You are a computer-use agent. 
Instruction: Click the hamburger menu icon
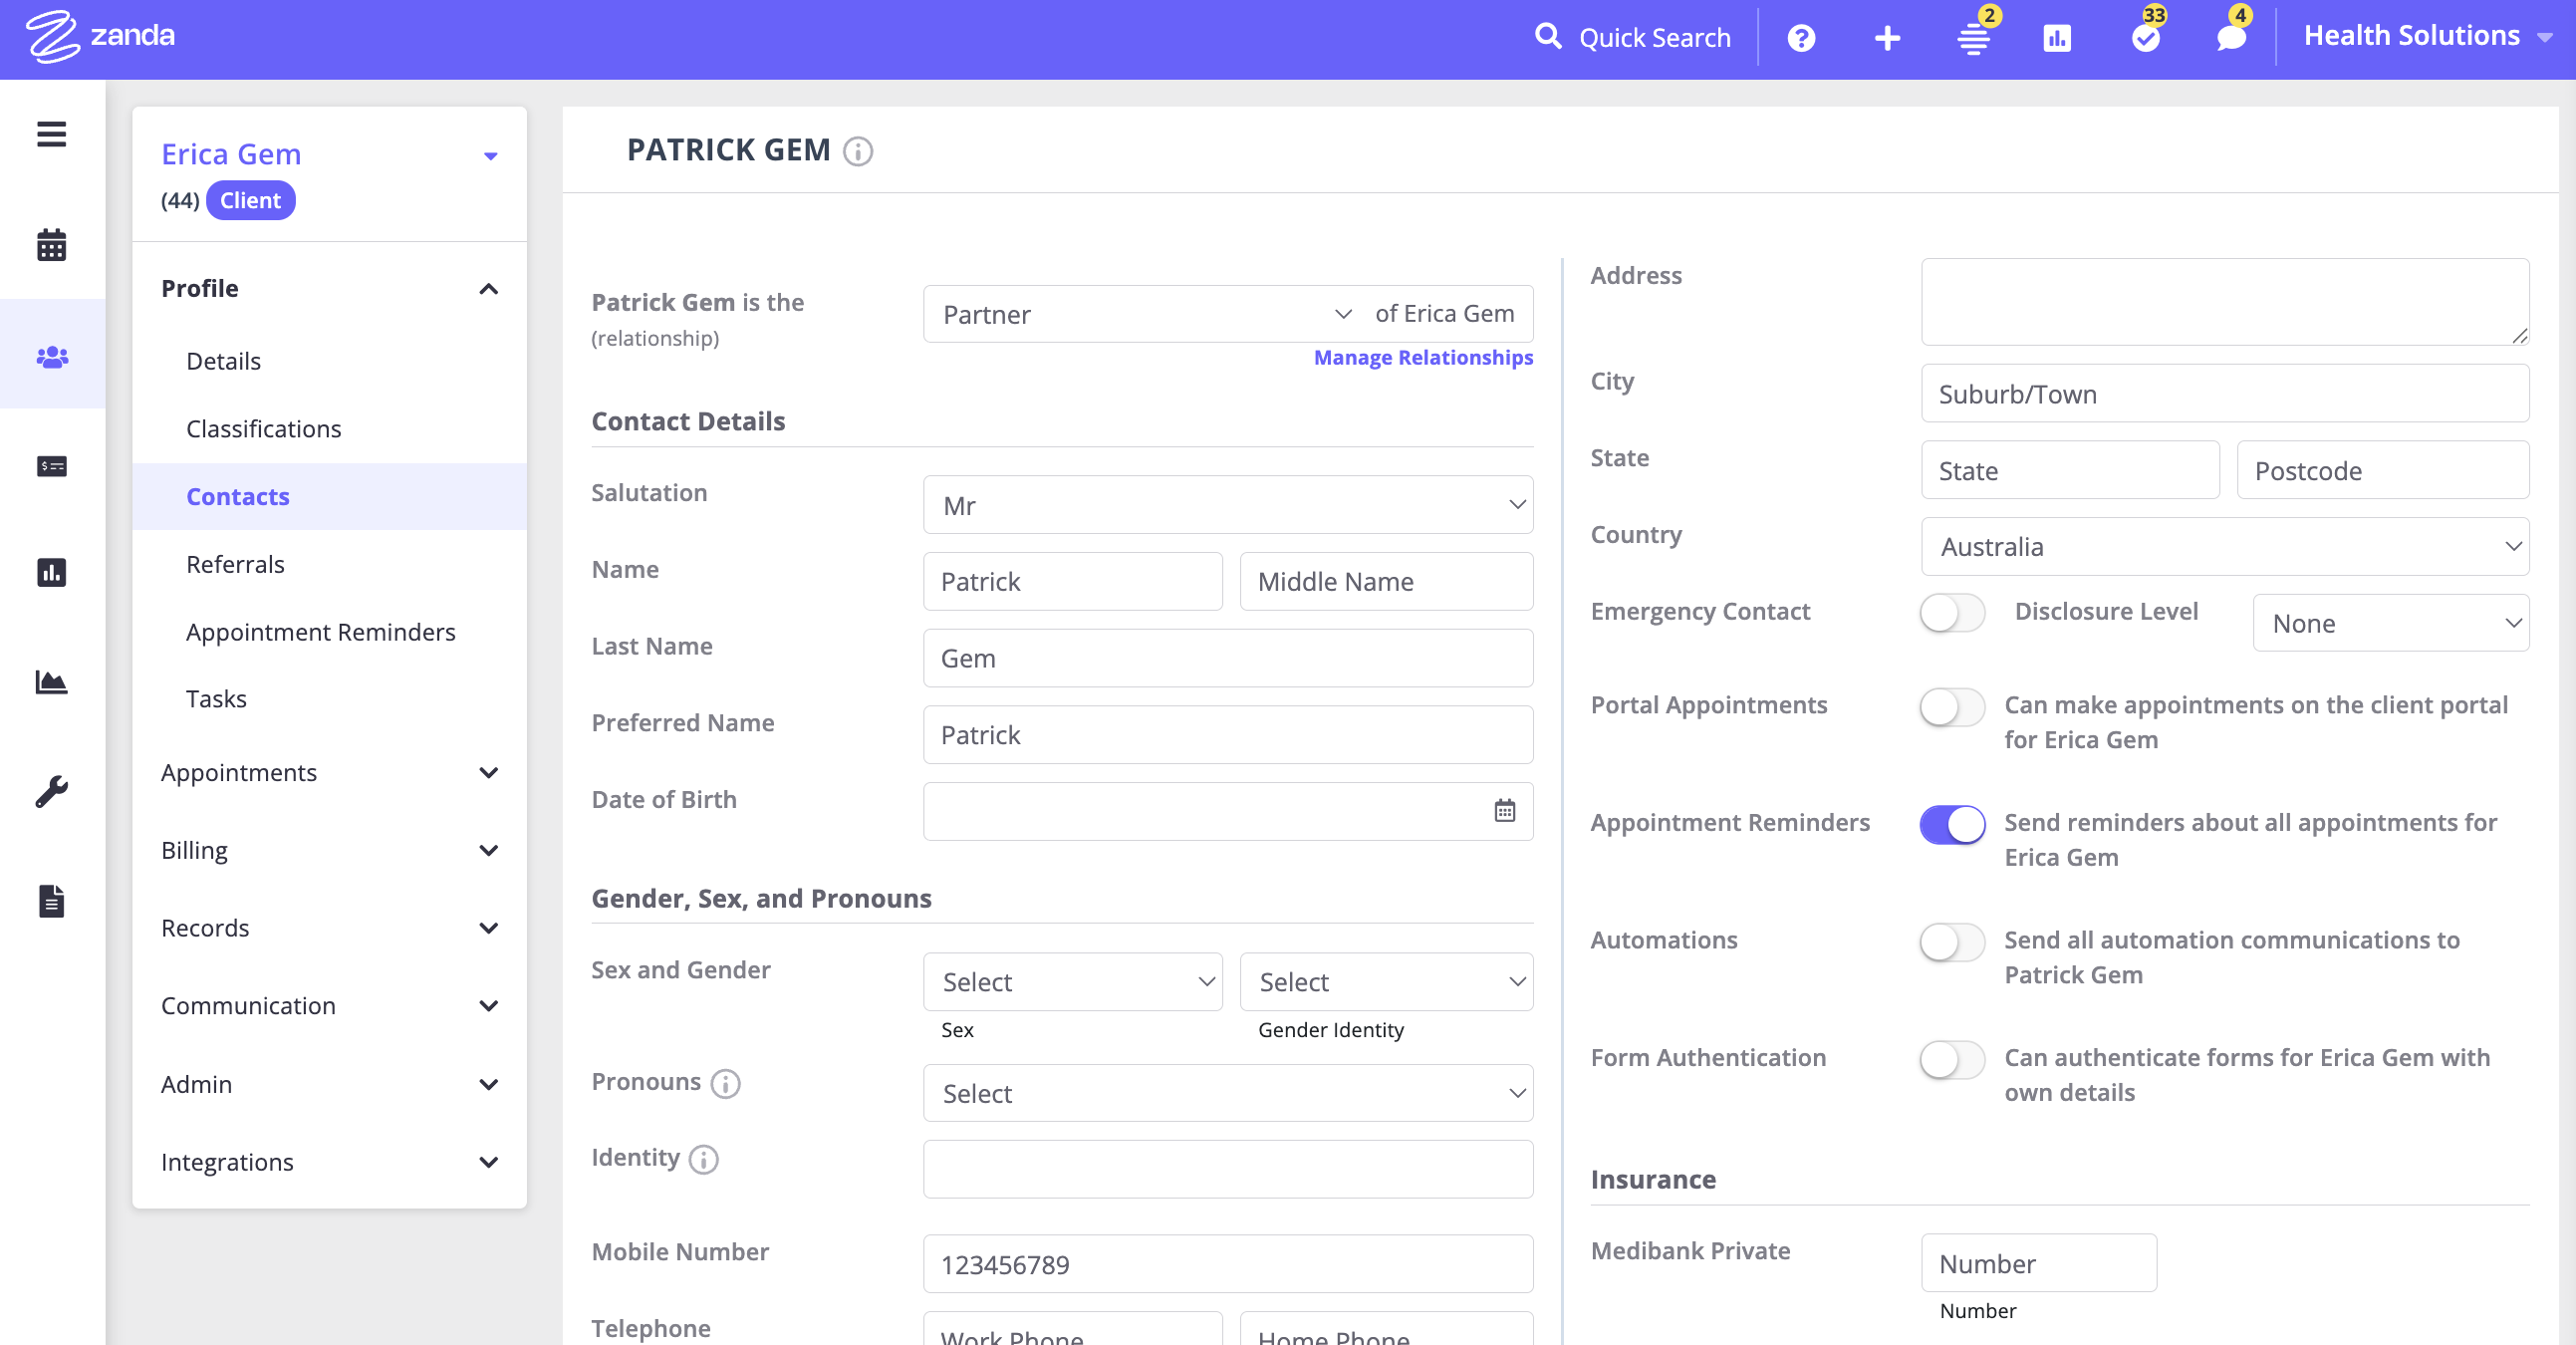point(51,134)
